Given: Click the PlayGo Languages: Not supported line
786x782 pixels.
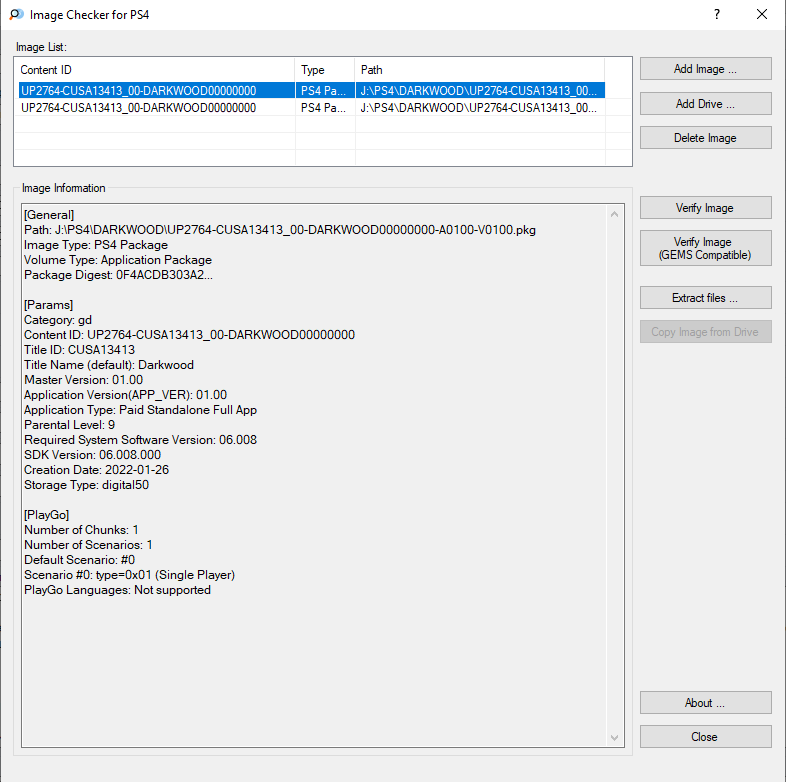Looking at the screenshot, I should (117, 590).
